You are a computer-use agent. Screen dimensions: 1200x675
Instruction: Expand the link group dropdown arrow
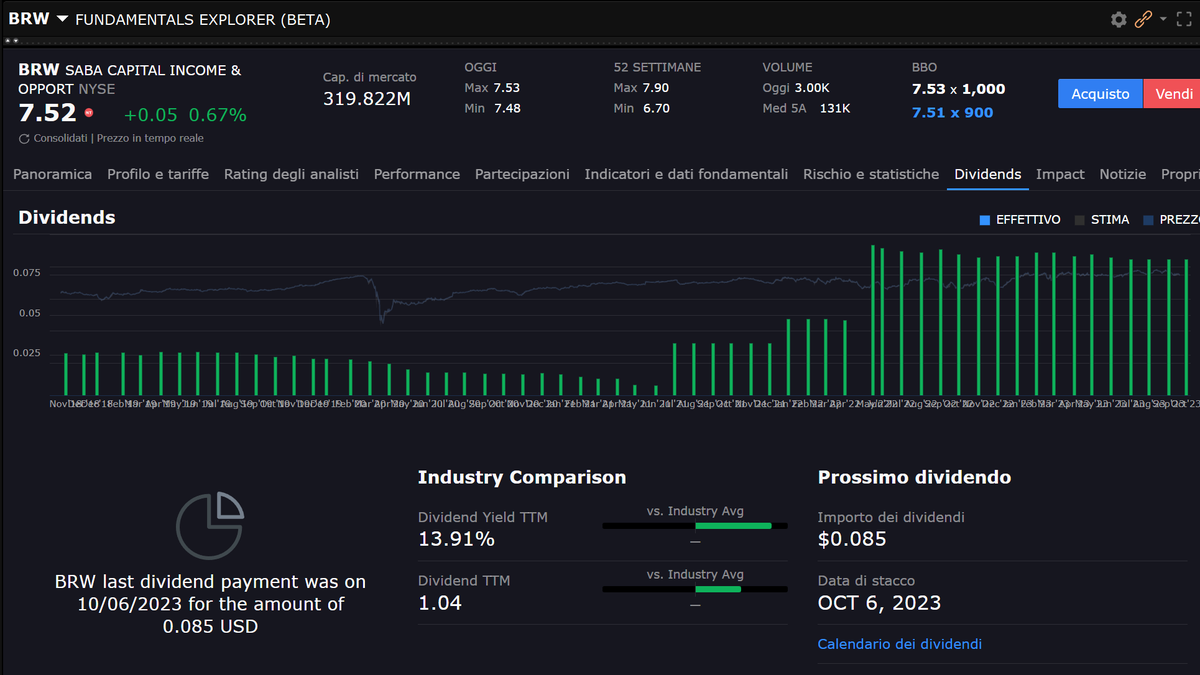pyautogui.click(x=1163, y=19)
